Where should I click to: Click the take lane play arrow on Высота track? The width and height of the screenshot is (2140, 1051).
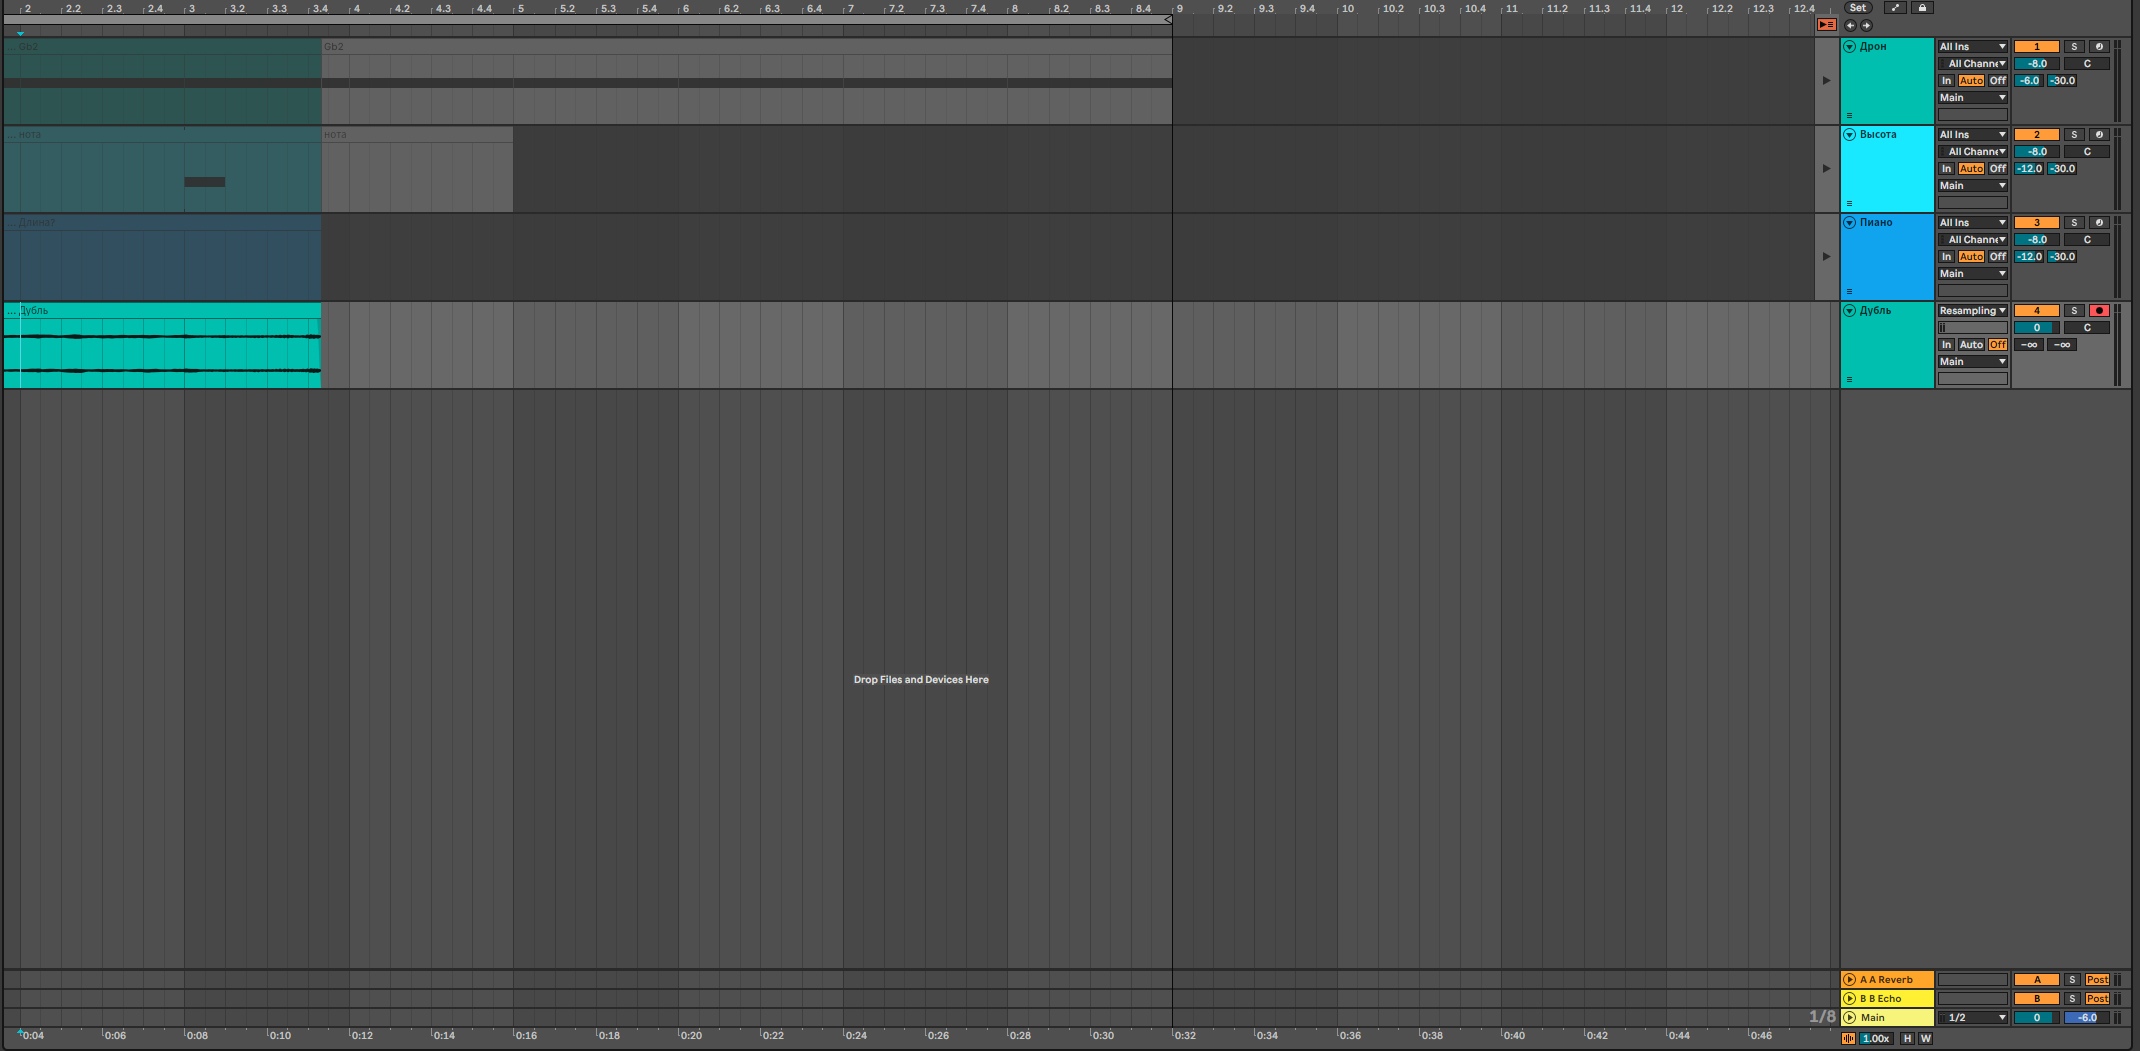coord(1826,169)
